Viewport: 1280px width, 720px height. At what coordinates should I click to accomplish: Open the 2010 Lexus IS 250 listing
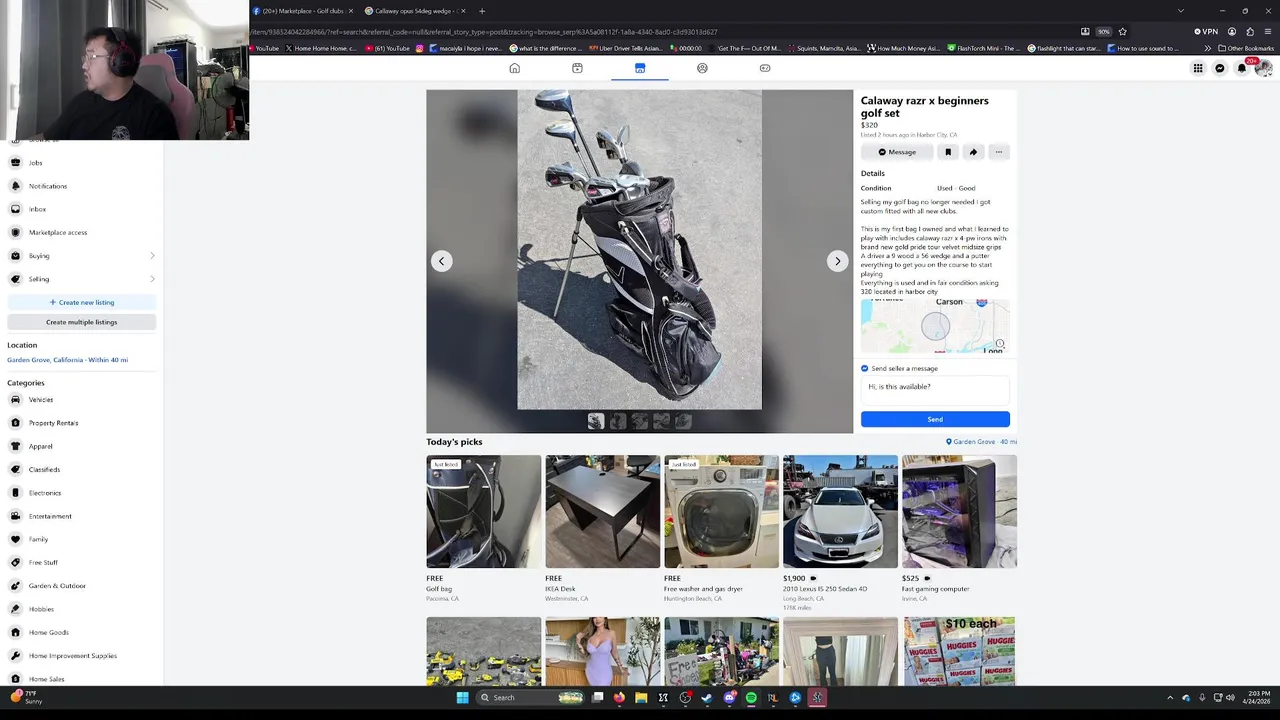840,532
